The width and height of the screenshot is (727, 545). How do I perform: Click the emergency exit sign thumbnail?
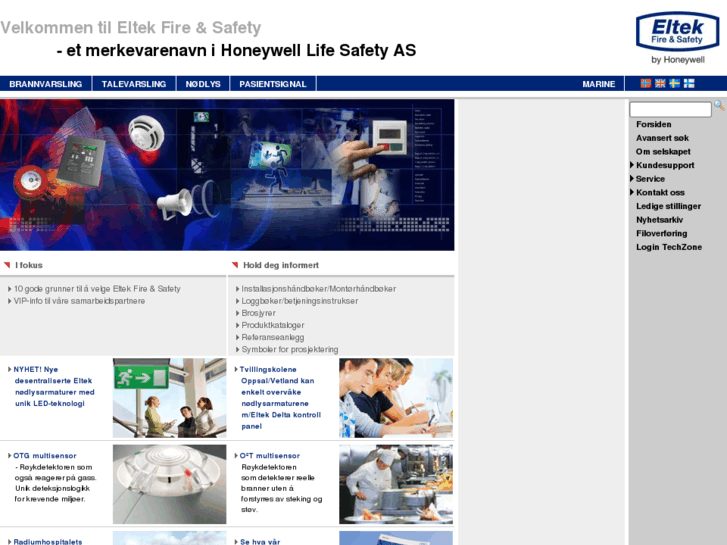(169, 398)
